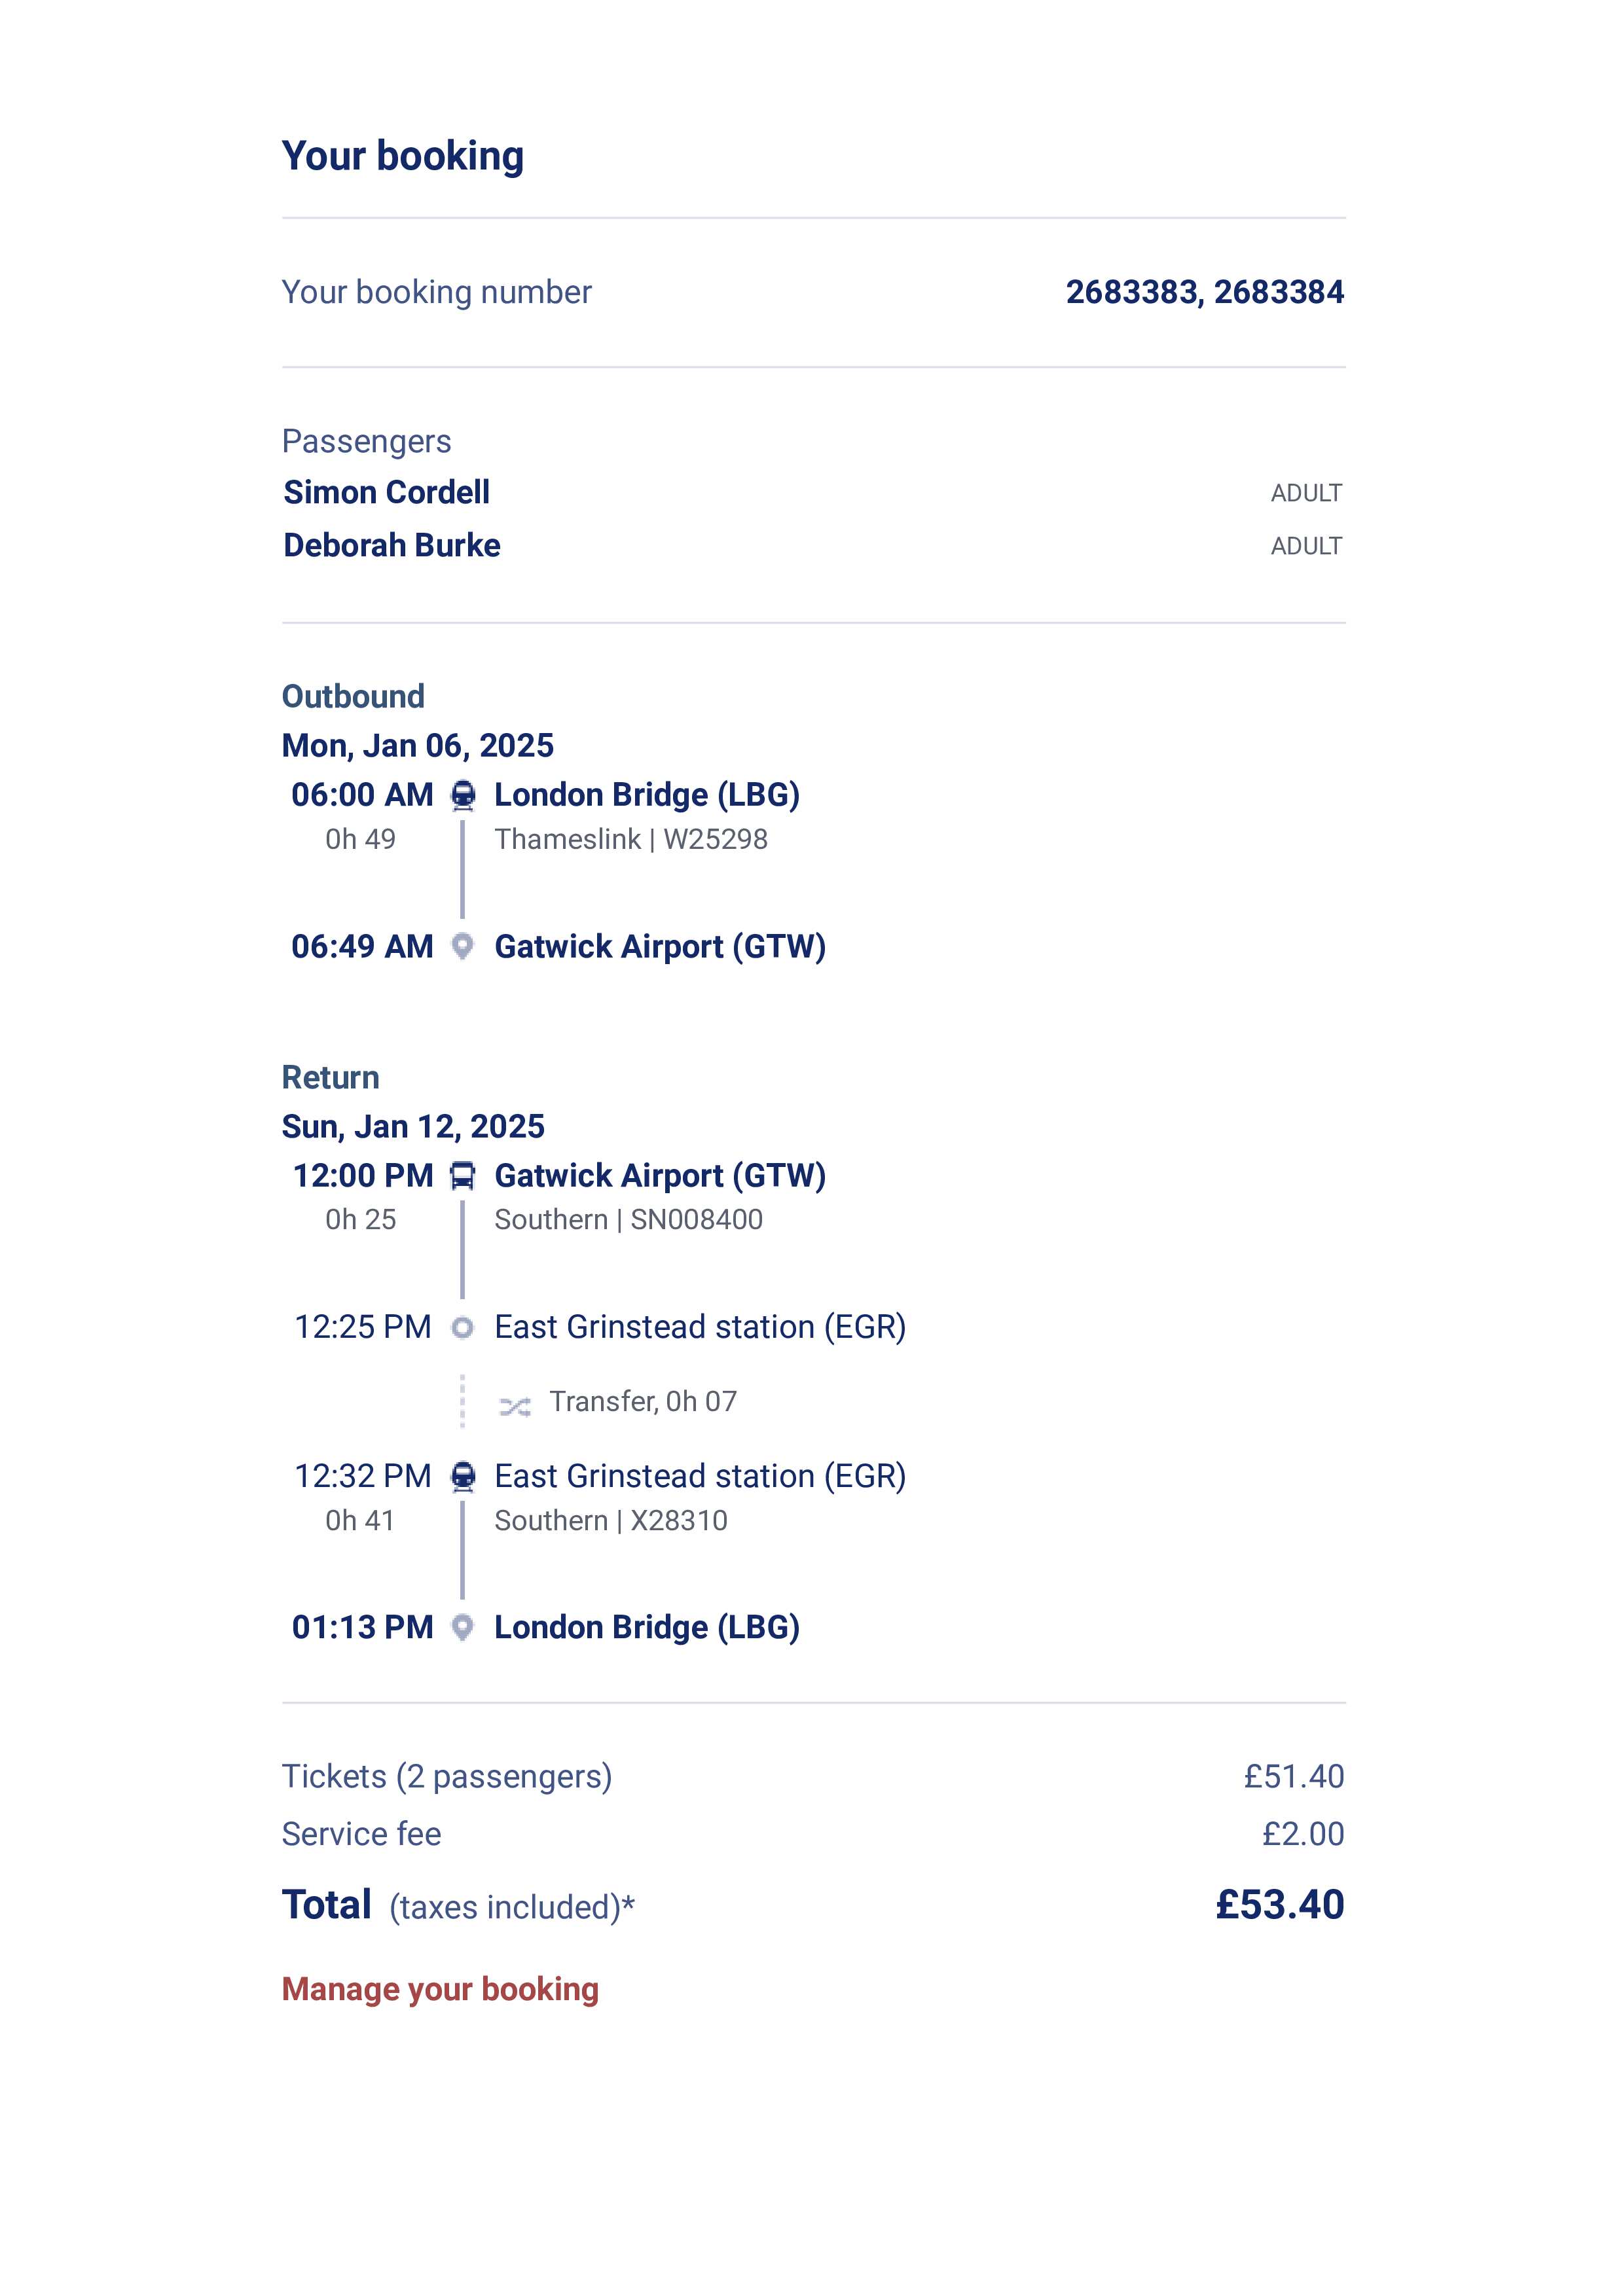
Task: Click the circle stop marker at 12:25 PM
Action: click(x=462, y=1327)
